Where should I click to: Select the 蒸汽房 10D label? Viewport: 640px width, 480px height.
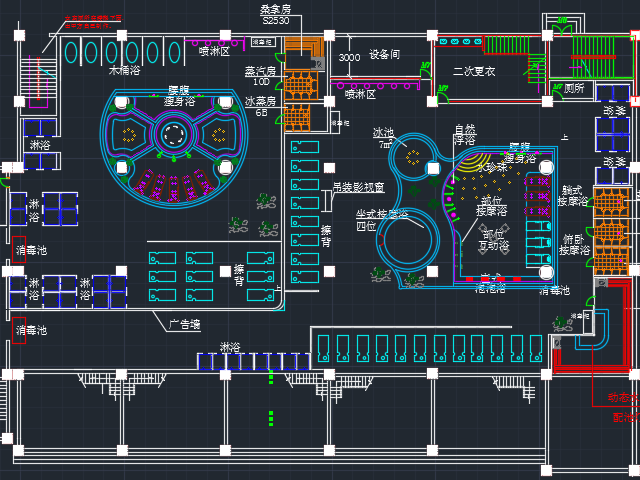(257, 76)
